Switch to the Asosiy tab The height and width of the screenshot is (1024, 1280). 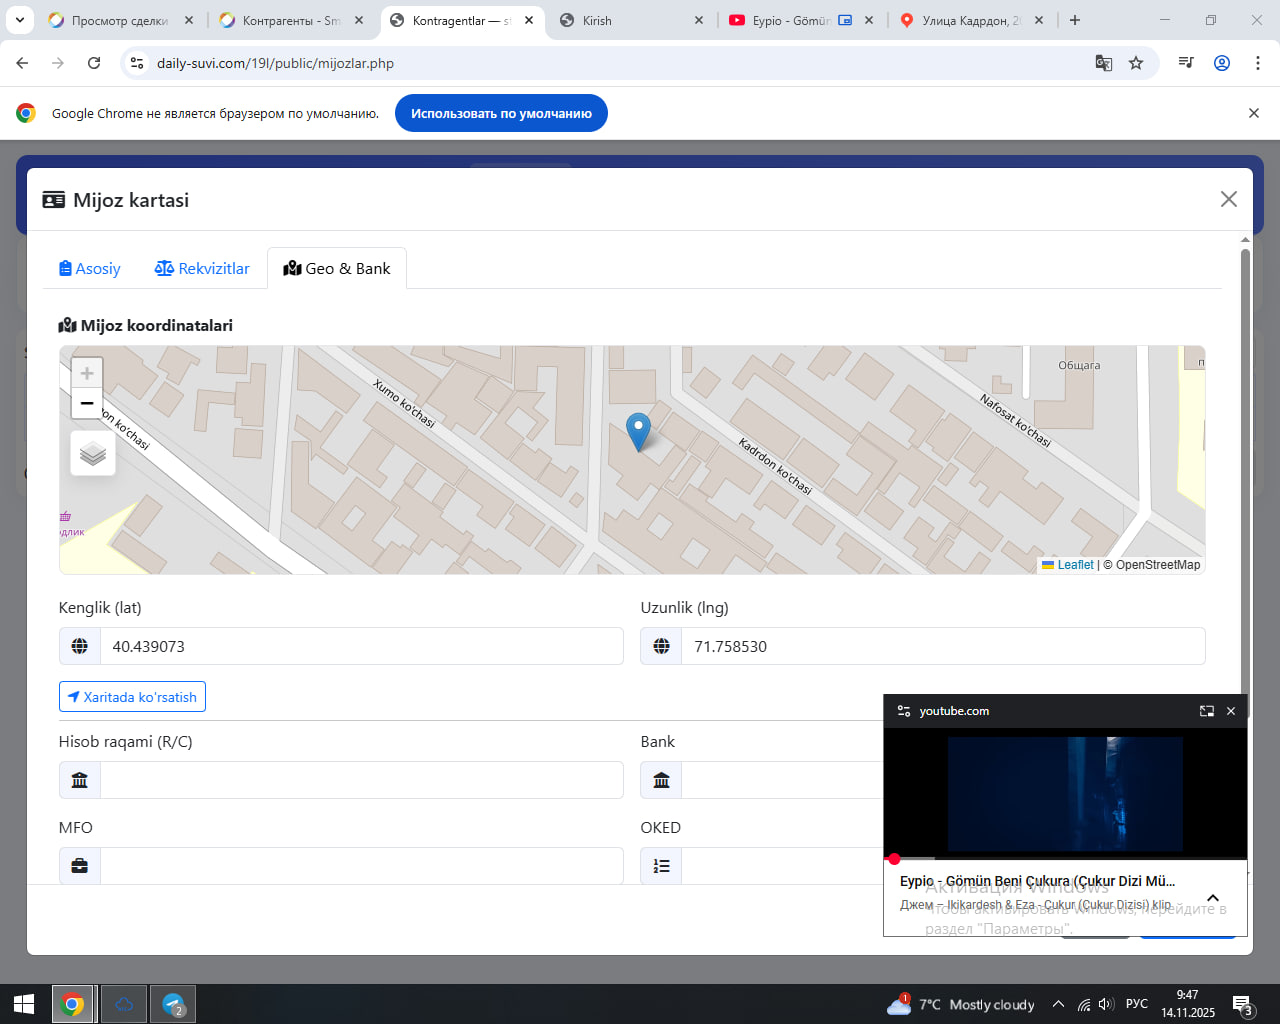90,269
